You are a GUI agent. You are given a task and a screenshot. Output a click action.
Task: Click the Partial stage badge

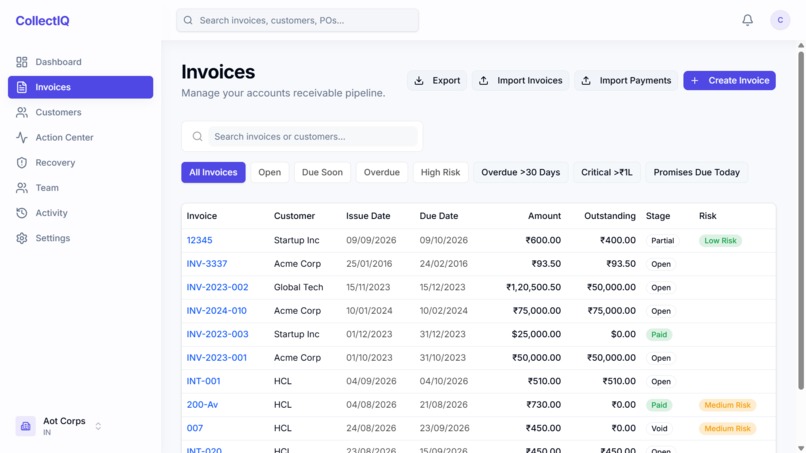[663, 241]
